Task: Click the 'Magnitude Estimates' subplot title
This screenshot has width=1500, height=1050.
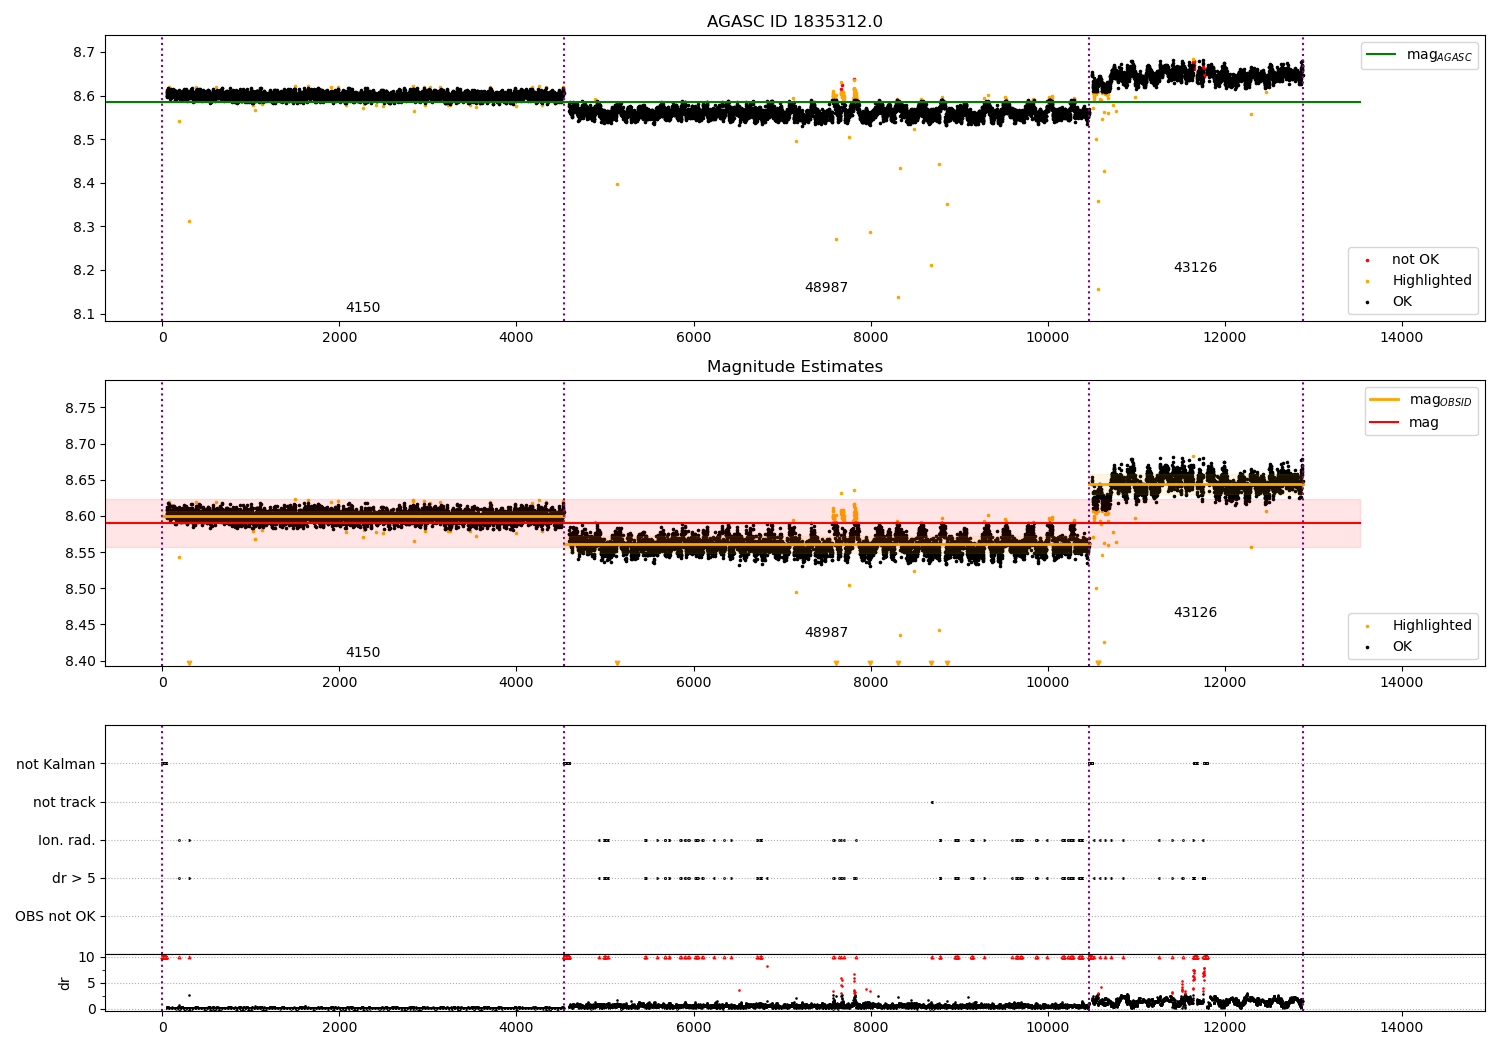Action: (x=794, y=367)
